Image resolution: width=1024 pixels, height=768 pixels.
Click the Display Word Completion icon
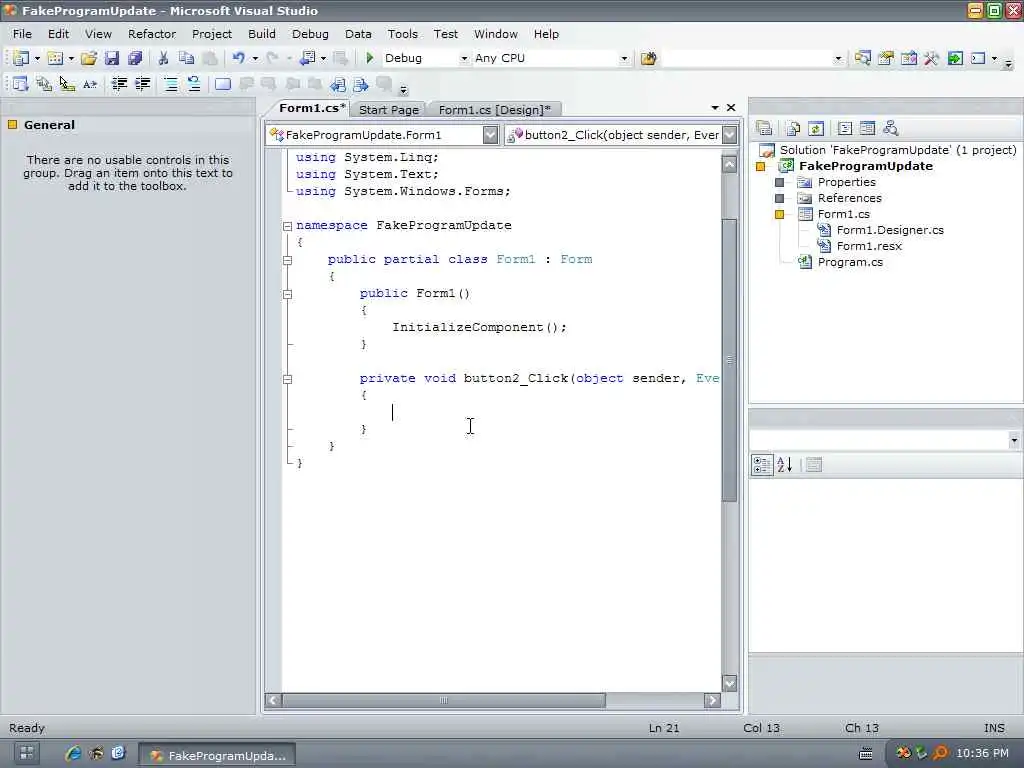point(90,84)
